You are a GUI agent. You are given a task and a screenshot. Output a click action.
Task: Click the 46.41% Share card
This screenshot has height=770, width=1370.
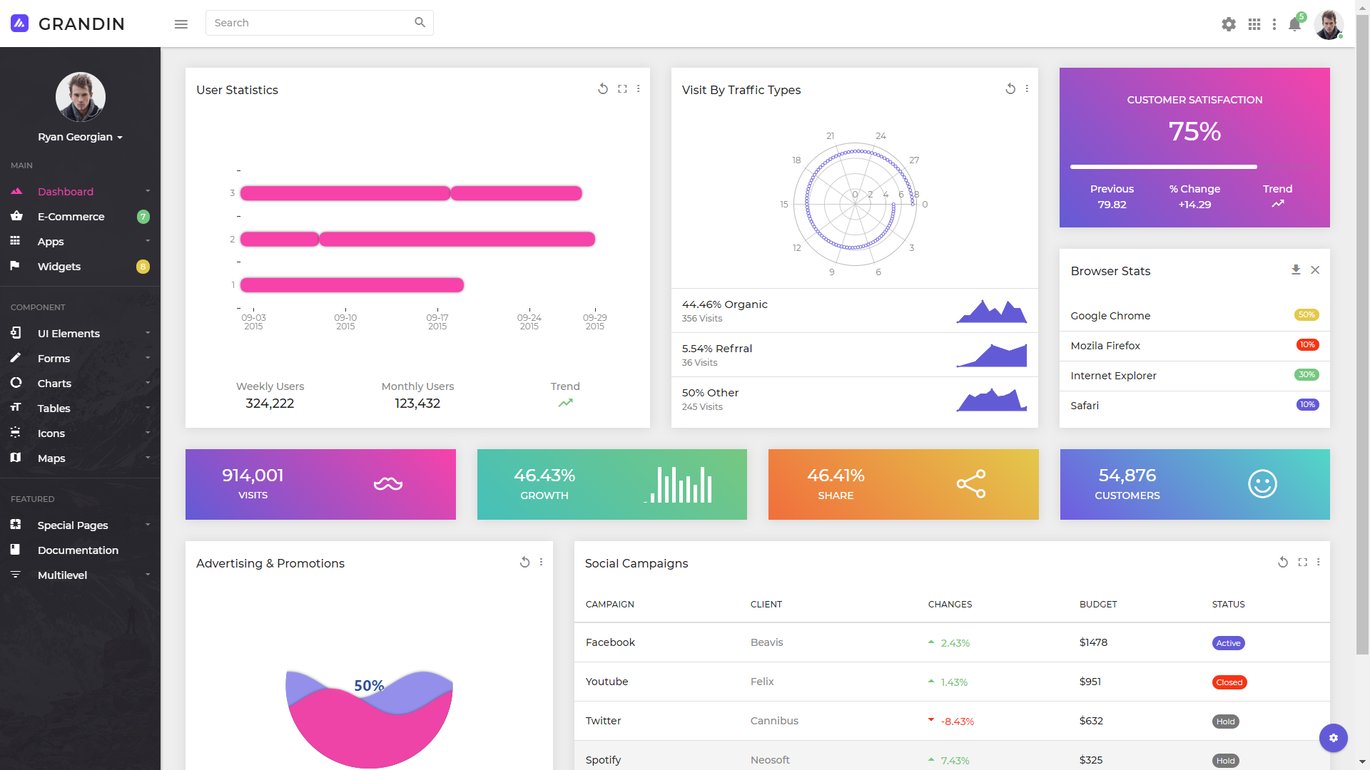[903, 484]
